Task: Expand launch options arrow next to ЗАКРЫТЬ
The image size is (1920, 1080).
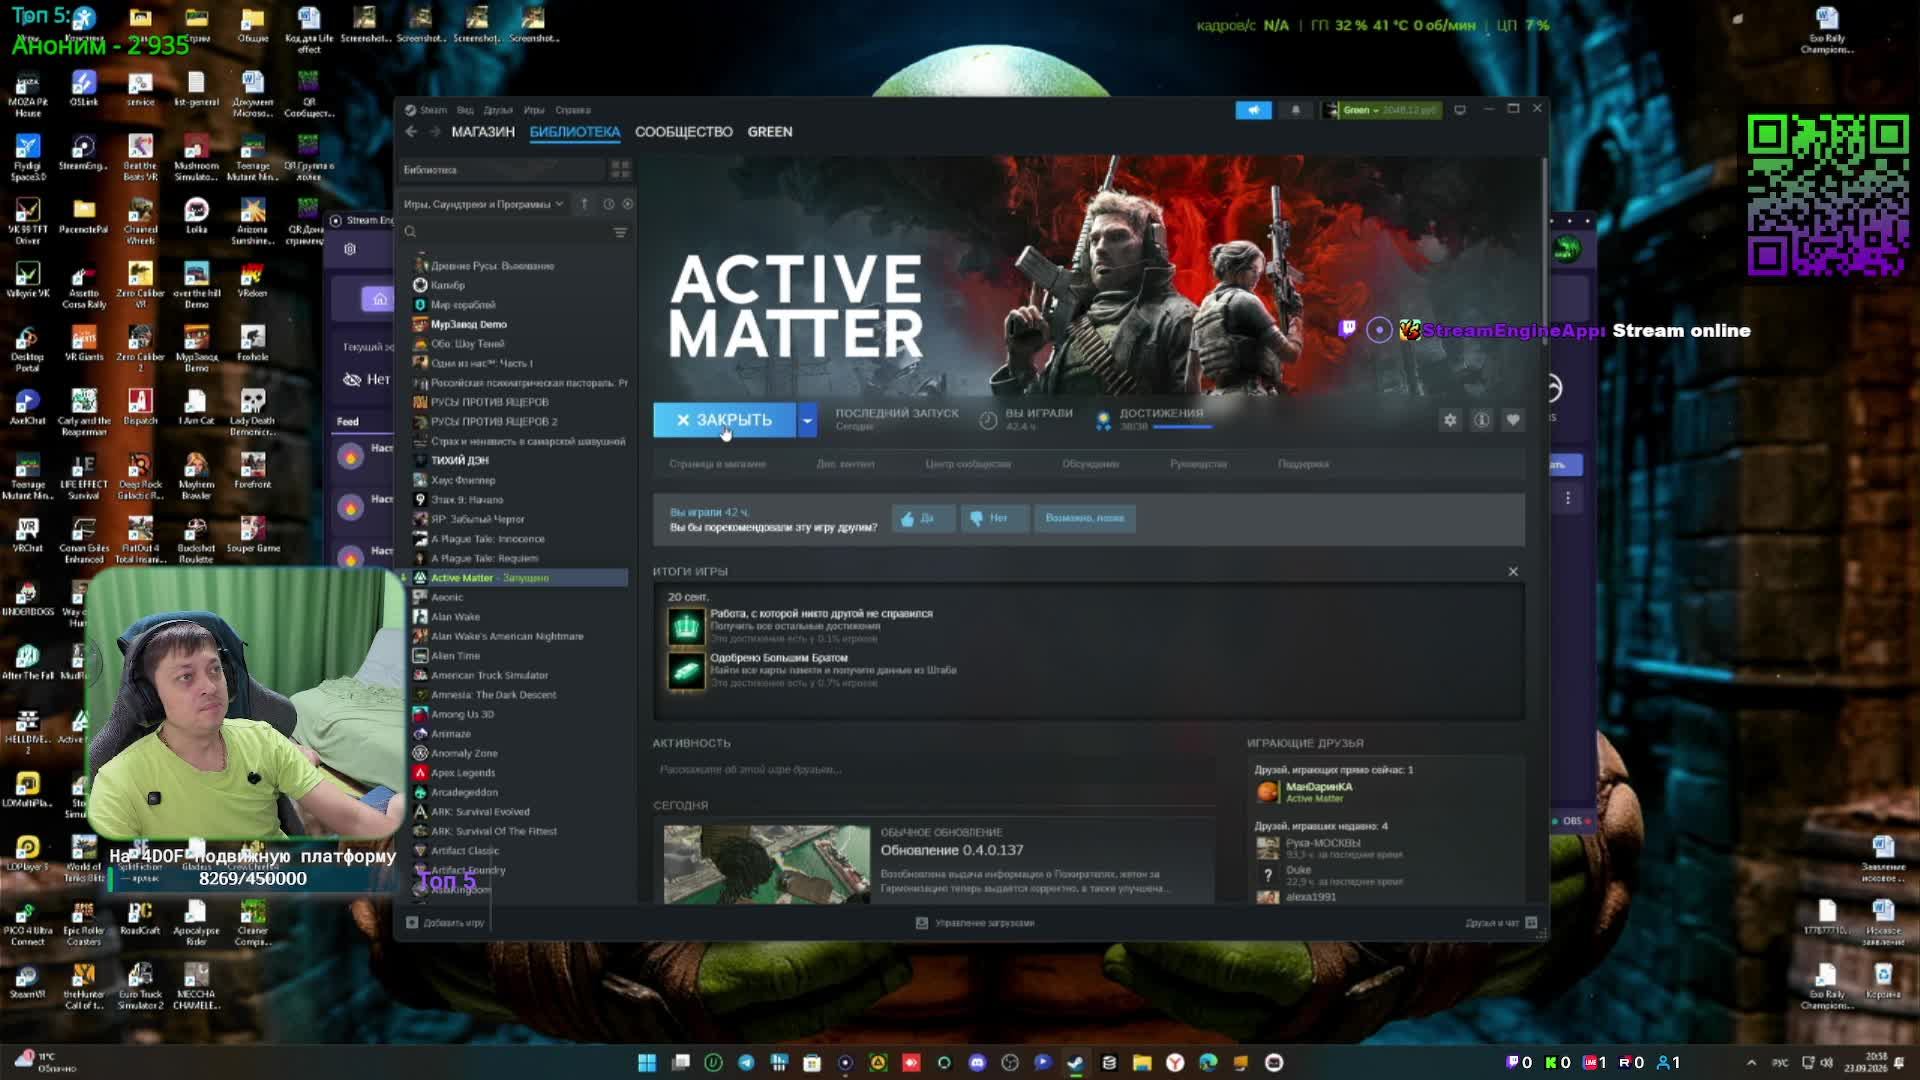Action: point(807,420)
